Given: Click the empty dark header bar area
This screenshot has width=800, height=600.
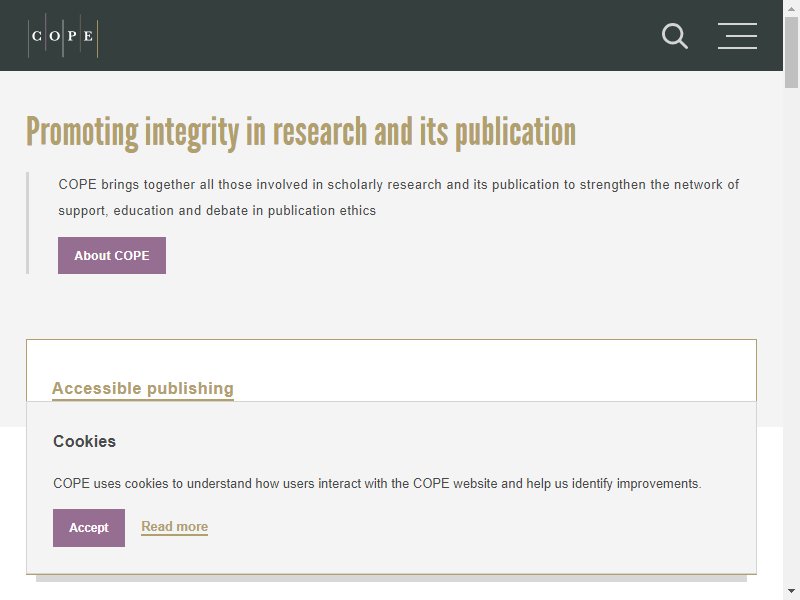Looking at the screenshot, I should (378, 36).
